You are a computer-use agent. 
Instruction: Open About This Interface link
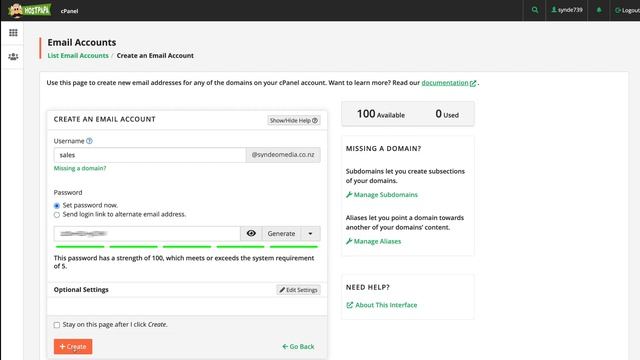point(382,305)
